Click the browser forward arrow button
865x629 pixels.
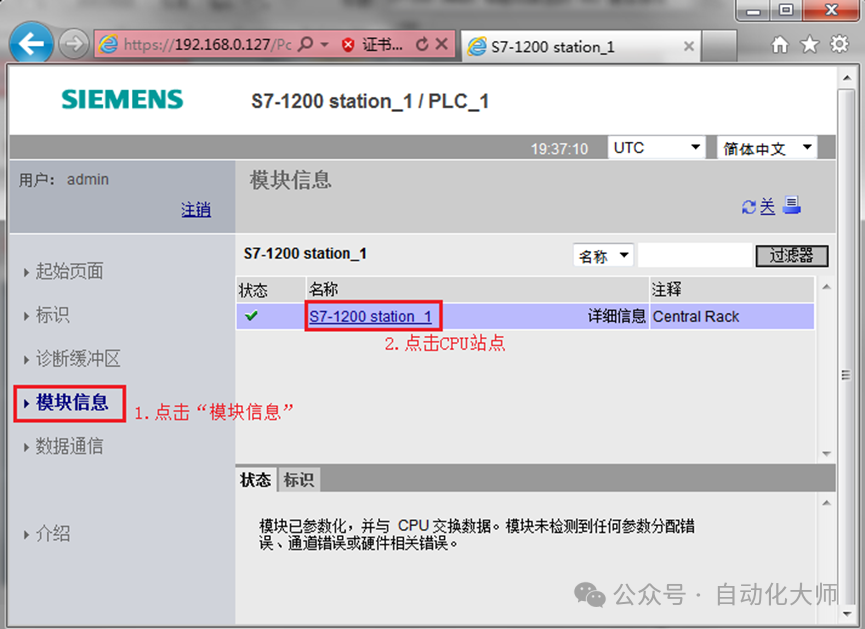coord(73,44)
